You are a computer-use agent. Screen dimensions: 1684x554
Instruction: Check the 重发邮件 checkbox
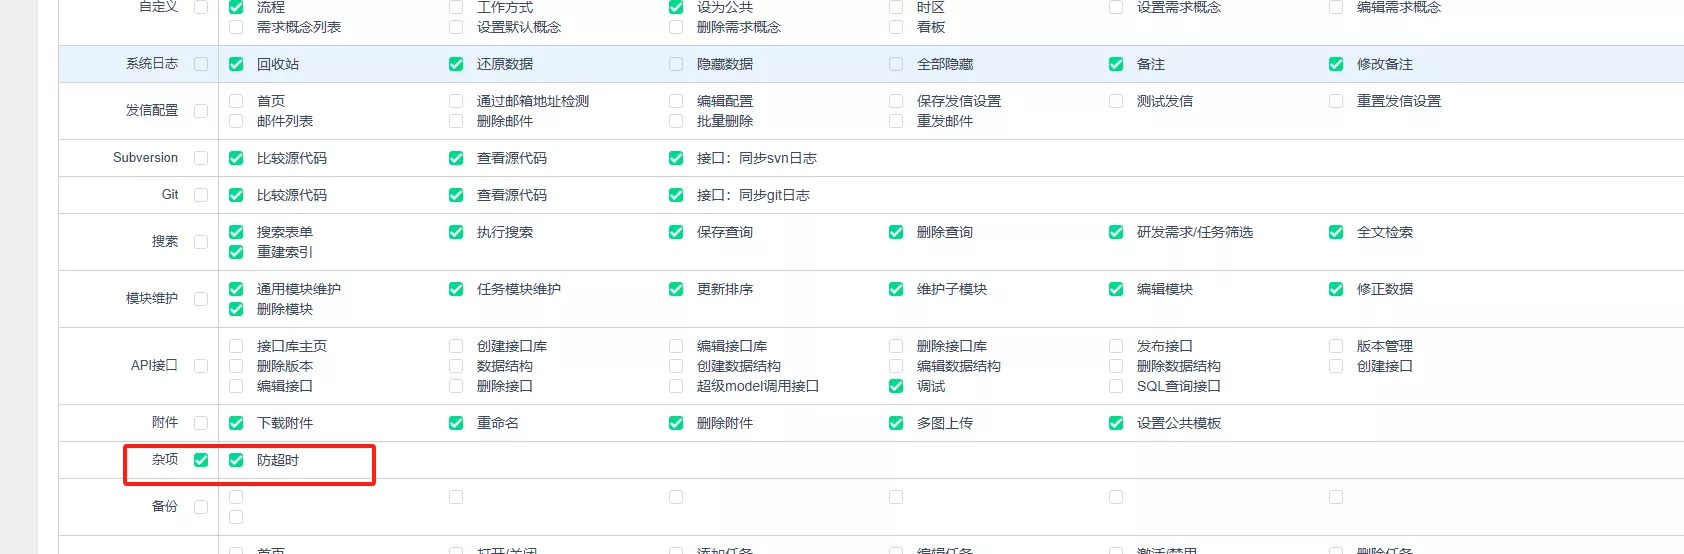[x=896, y=121]
